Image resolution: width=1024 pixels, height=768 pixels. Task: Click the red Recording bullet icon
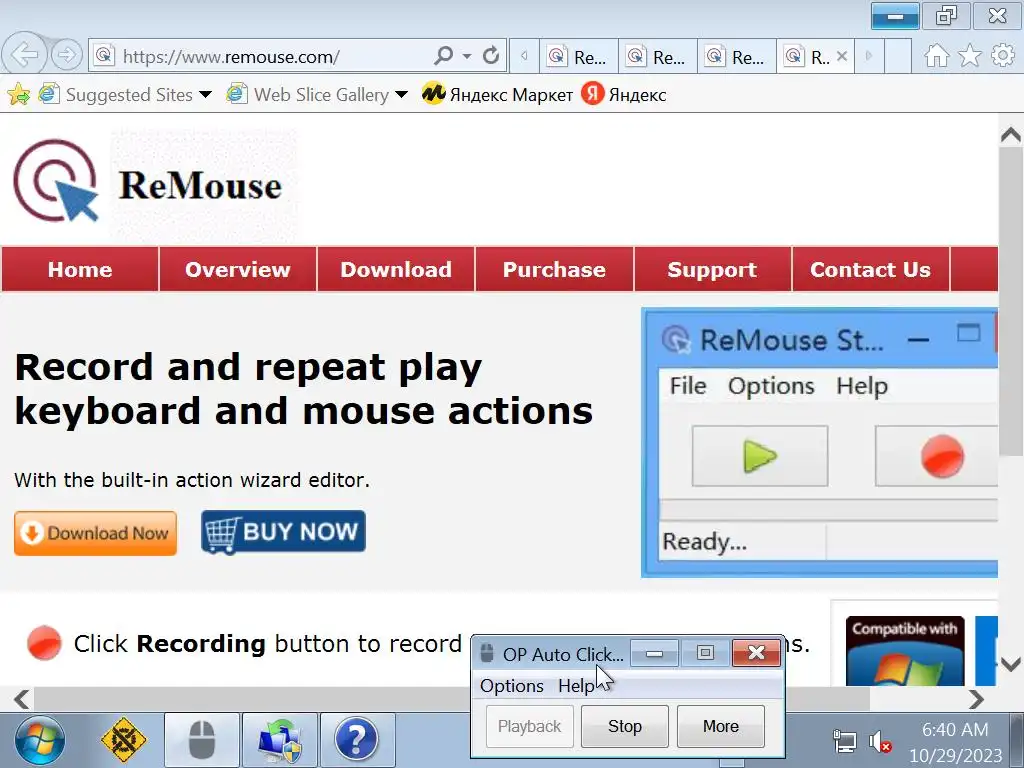(x=44, y=643)
